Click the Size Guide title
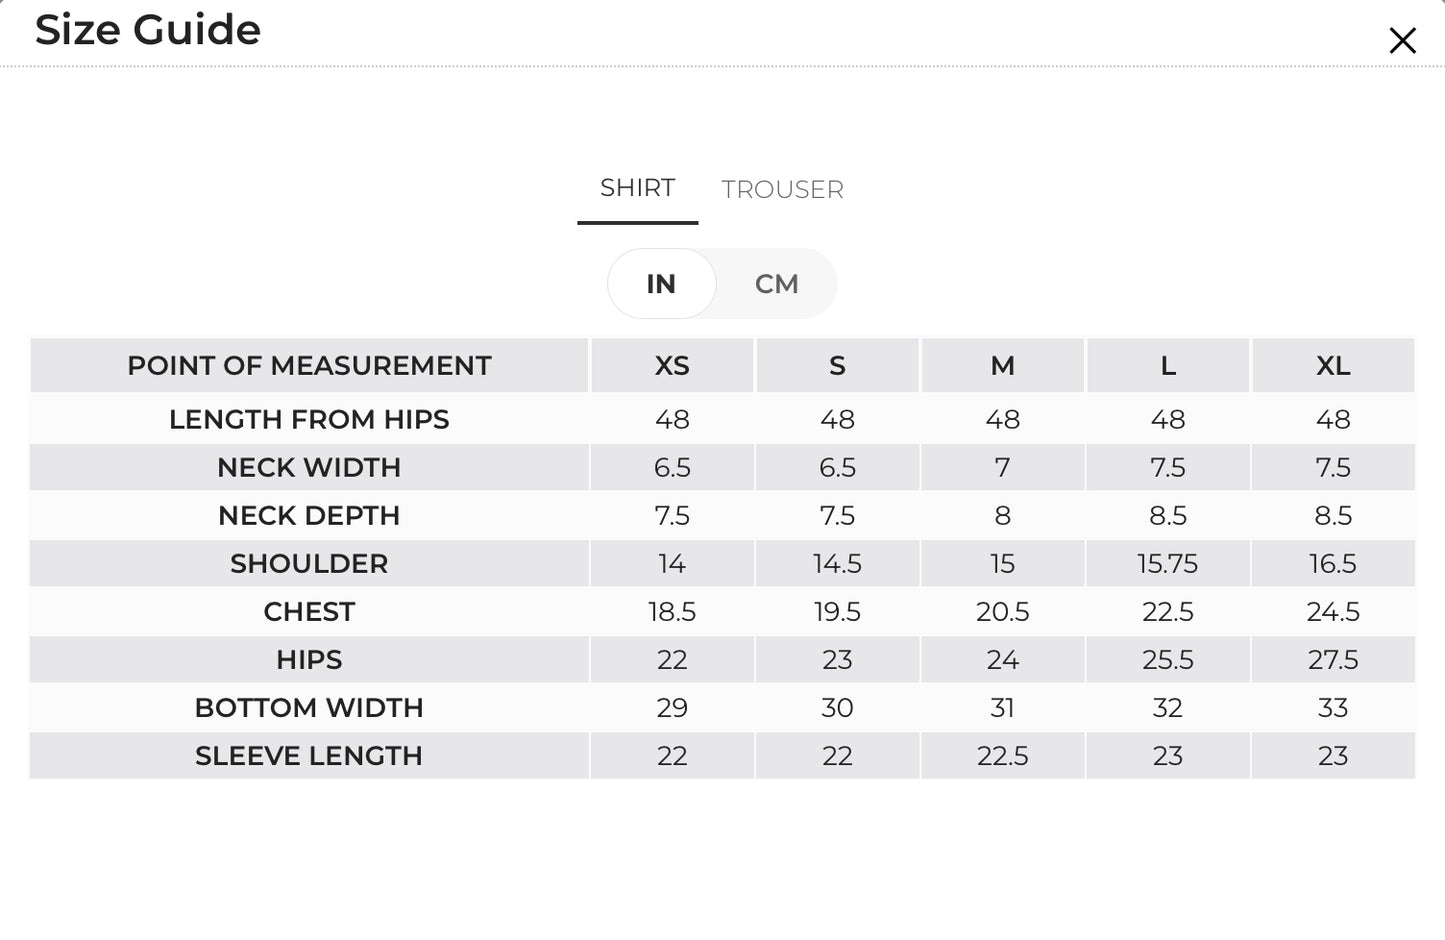The width and height of the screenshot is (1445, 940). pyautogui.click(x=148, y=30)
